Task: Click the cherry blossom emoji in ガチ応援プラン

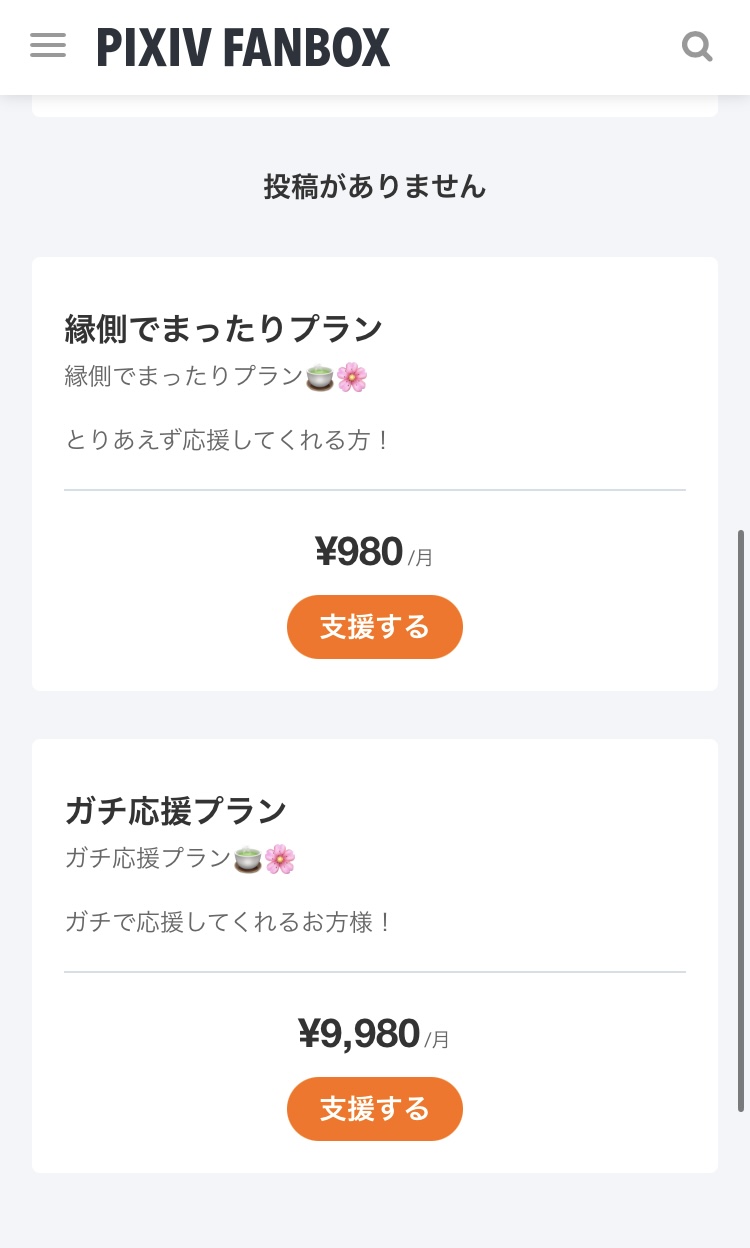Action: pyautogui.click(x=280, y=859)
